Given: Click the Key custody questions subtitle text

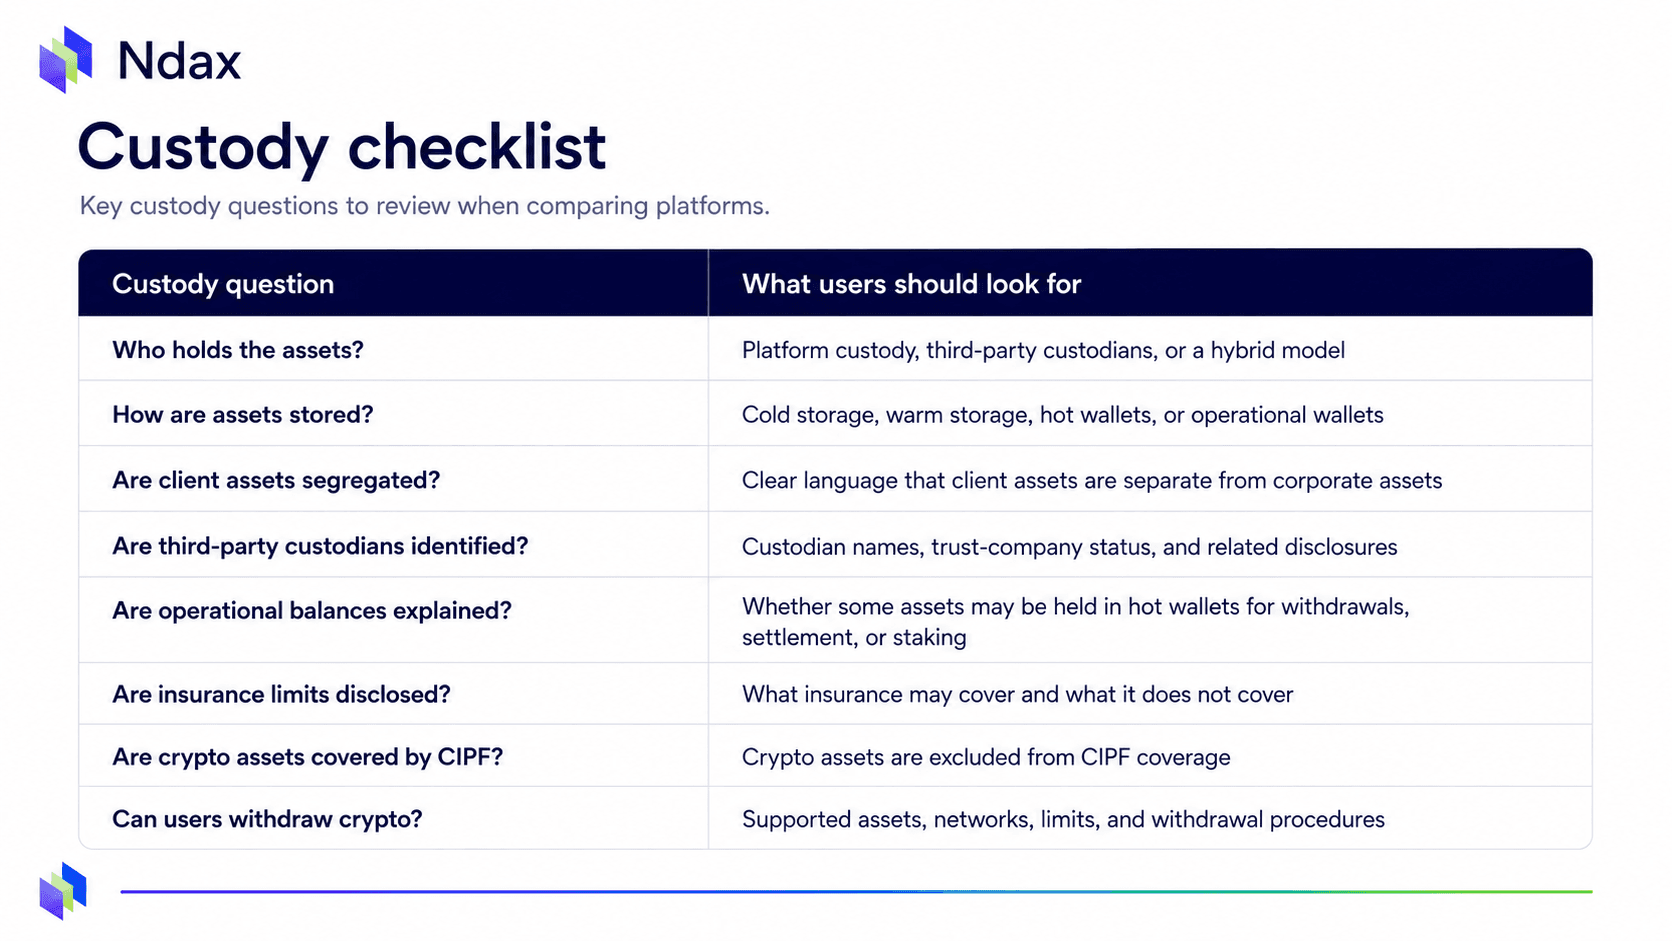Looking at the screenshot, I should [424, 206].
